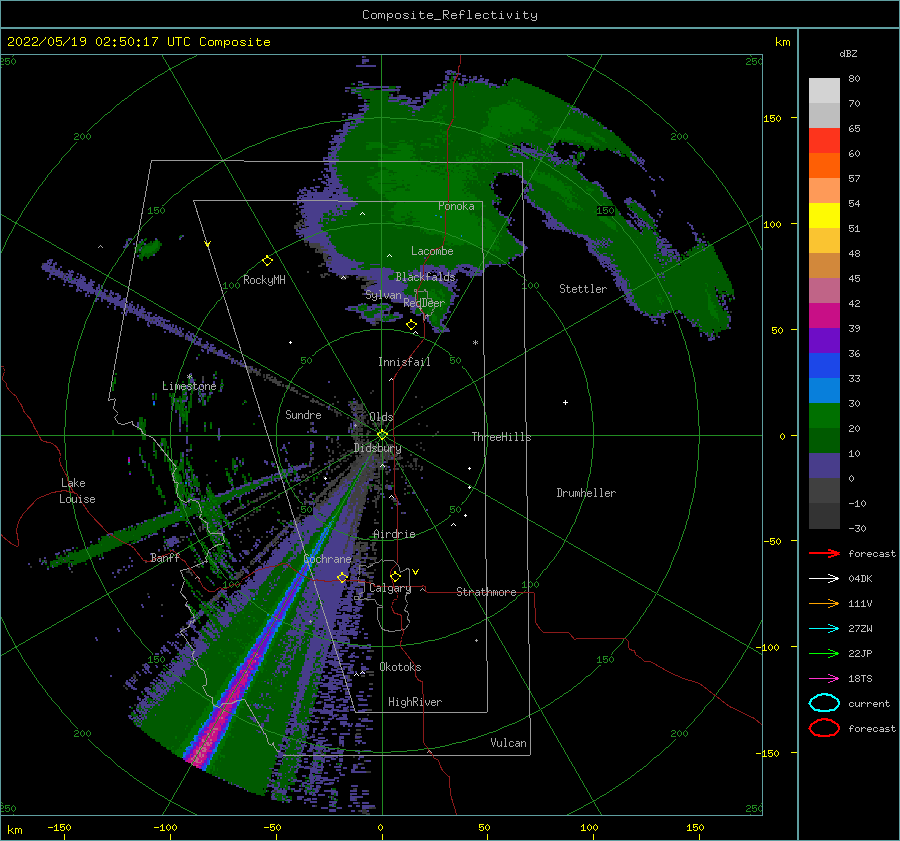Screen dimensions: 900x841
Task: Click the yellow diamond marker above RockyMH
Action: pyautogui.click(x=267, y=261)
